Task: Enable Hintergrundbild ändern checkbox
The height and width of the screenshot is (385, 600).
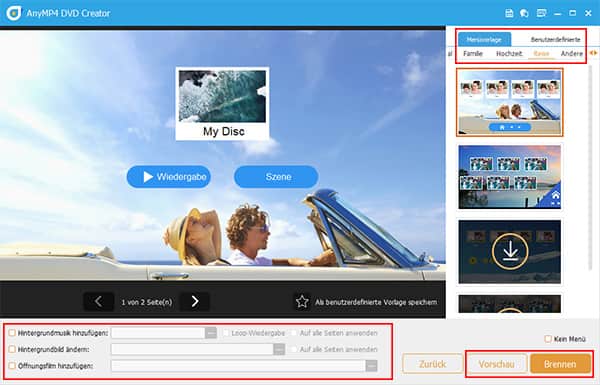Action: [x=12, y=349]
